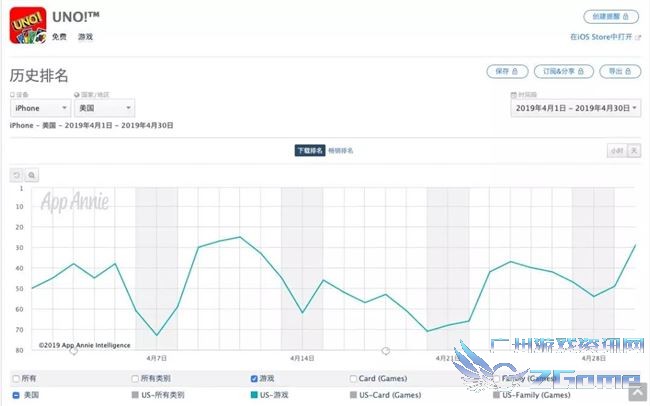Uncheck the 游戏 checkbox

coord(254,379)
